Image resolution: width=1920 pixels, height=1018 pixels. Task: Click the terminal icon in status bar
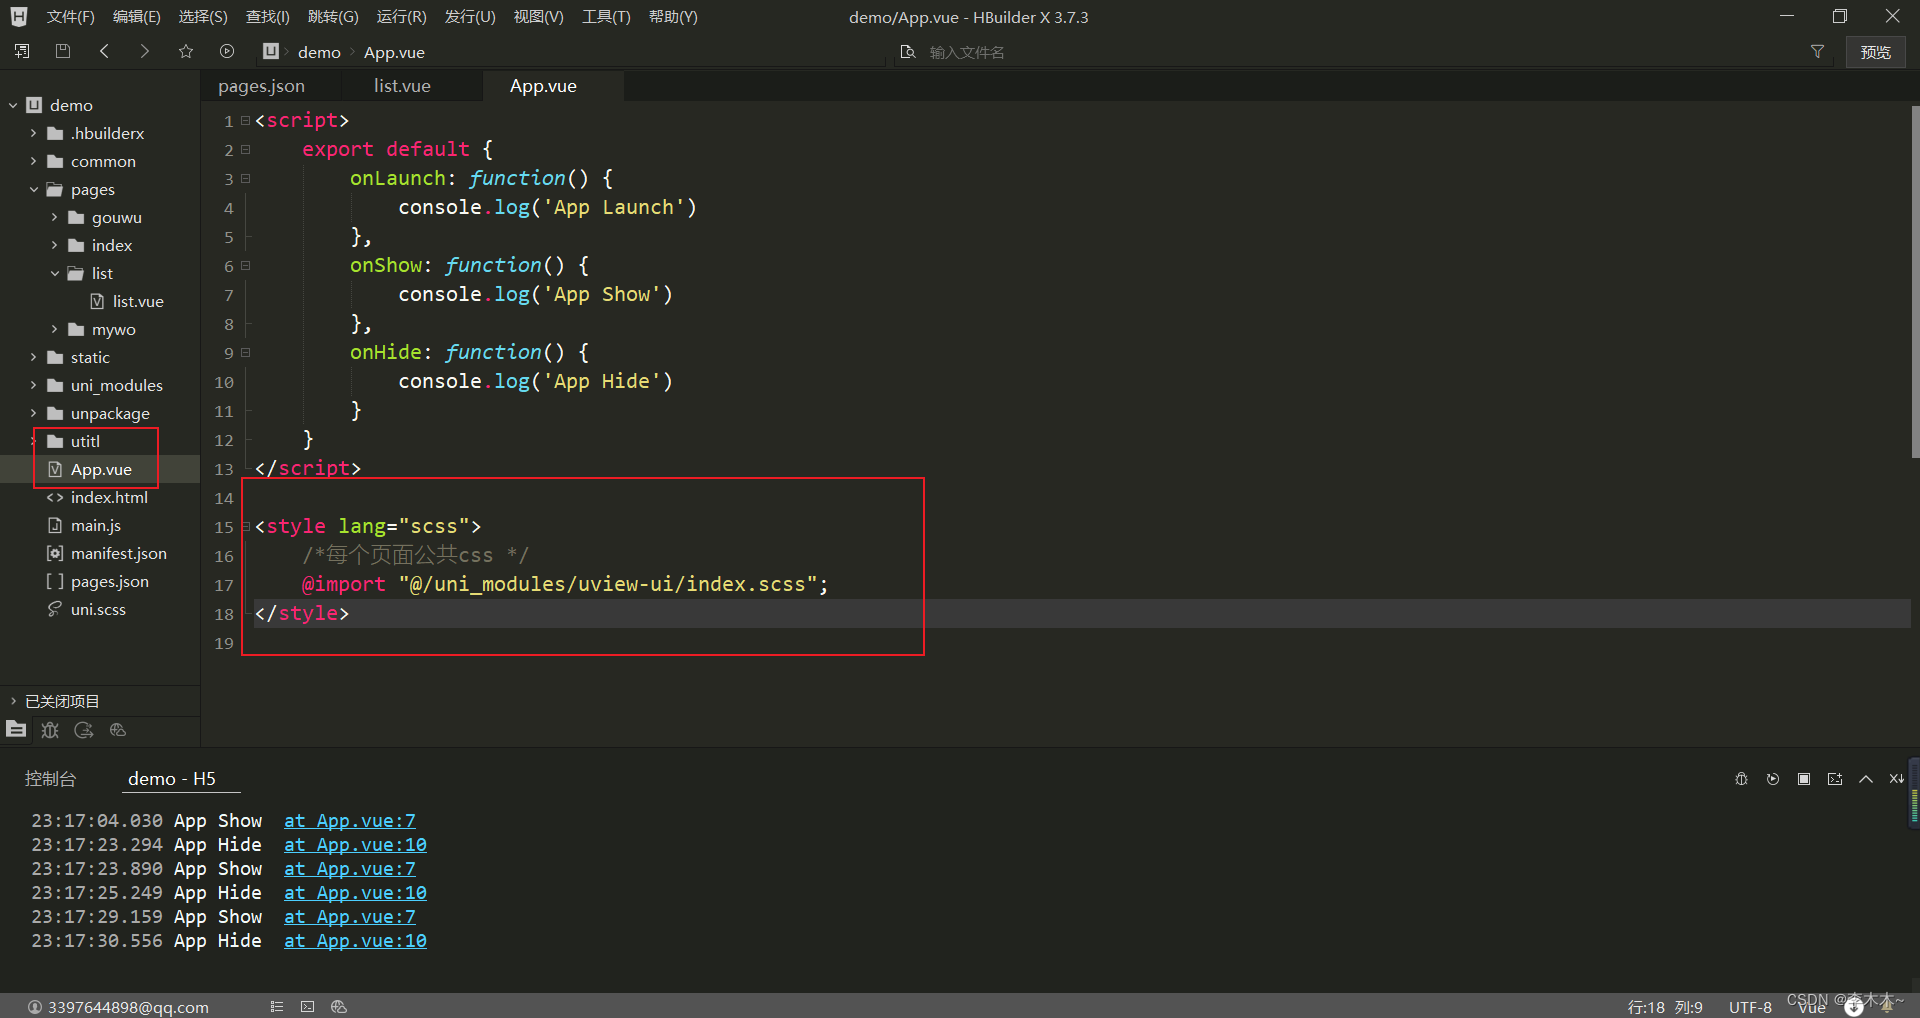click(307, 1007)
